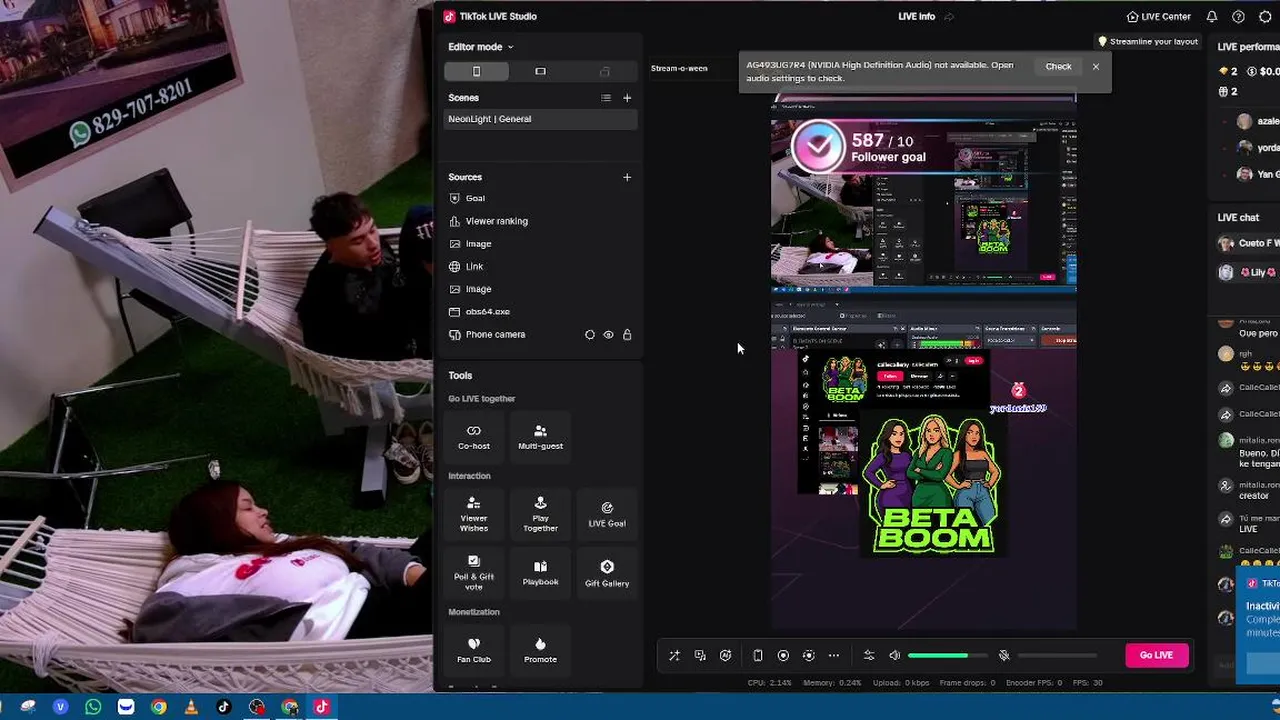Open the scenes list view icon
Screen dimensions: 1280x720
[605, 98]
